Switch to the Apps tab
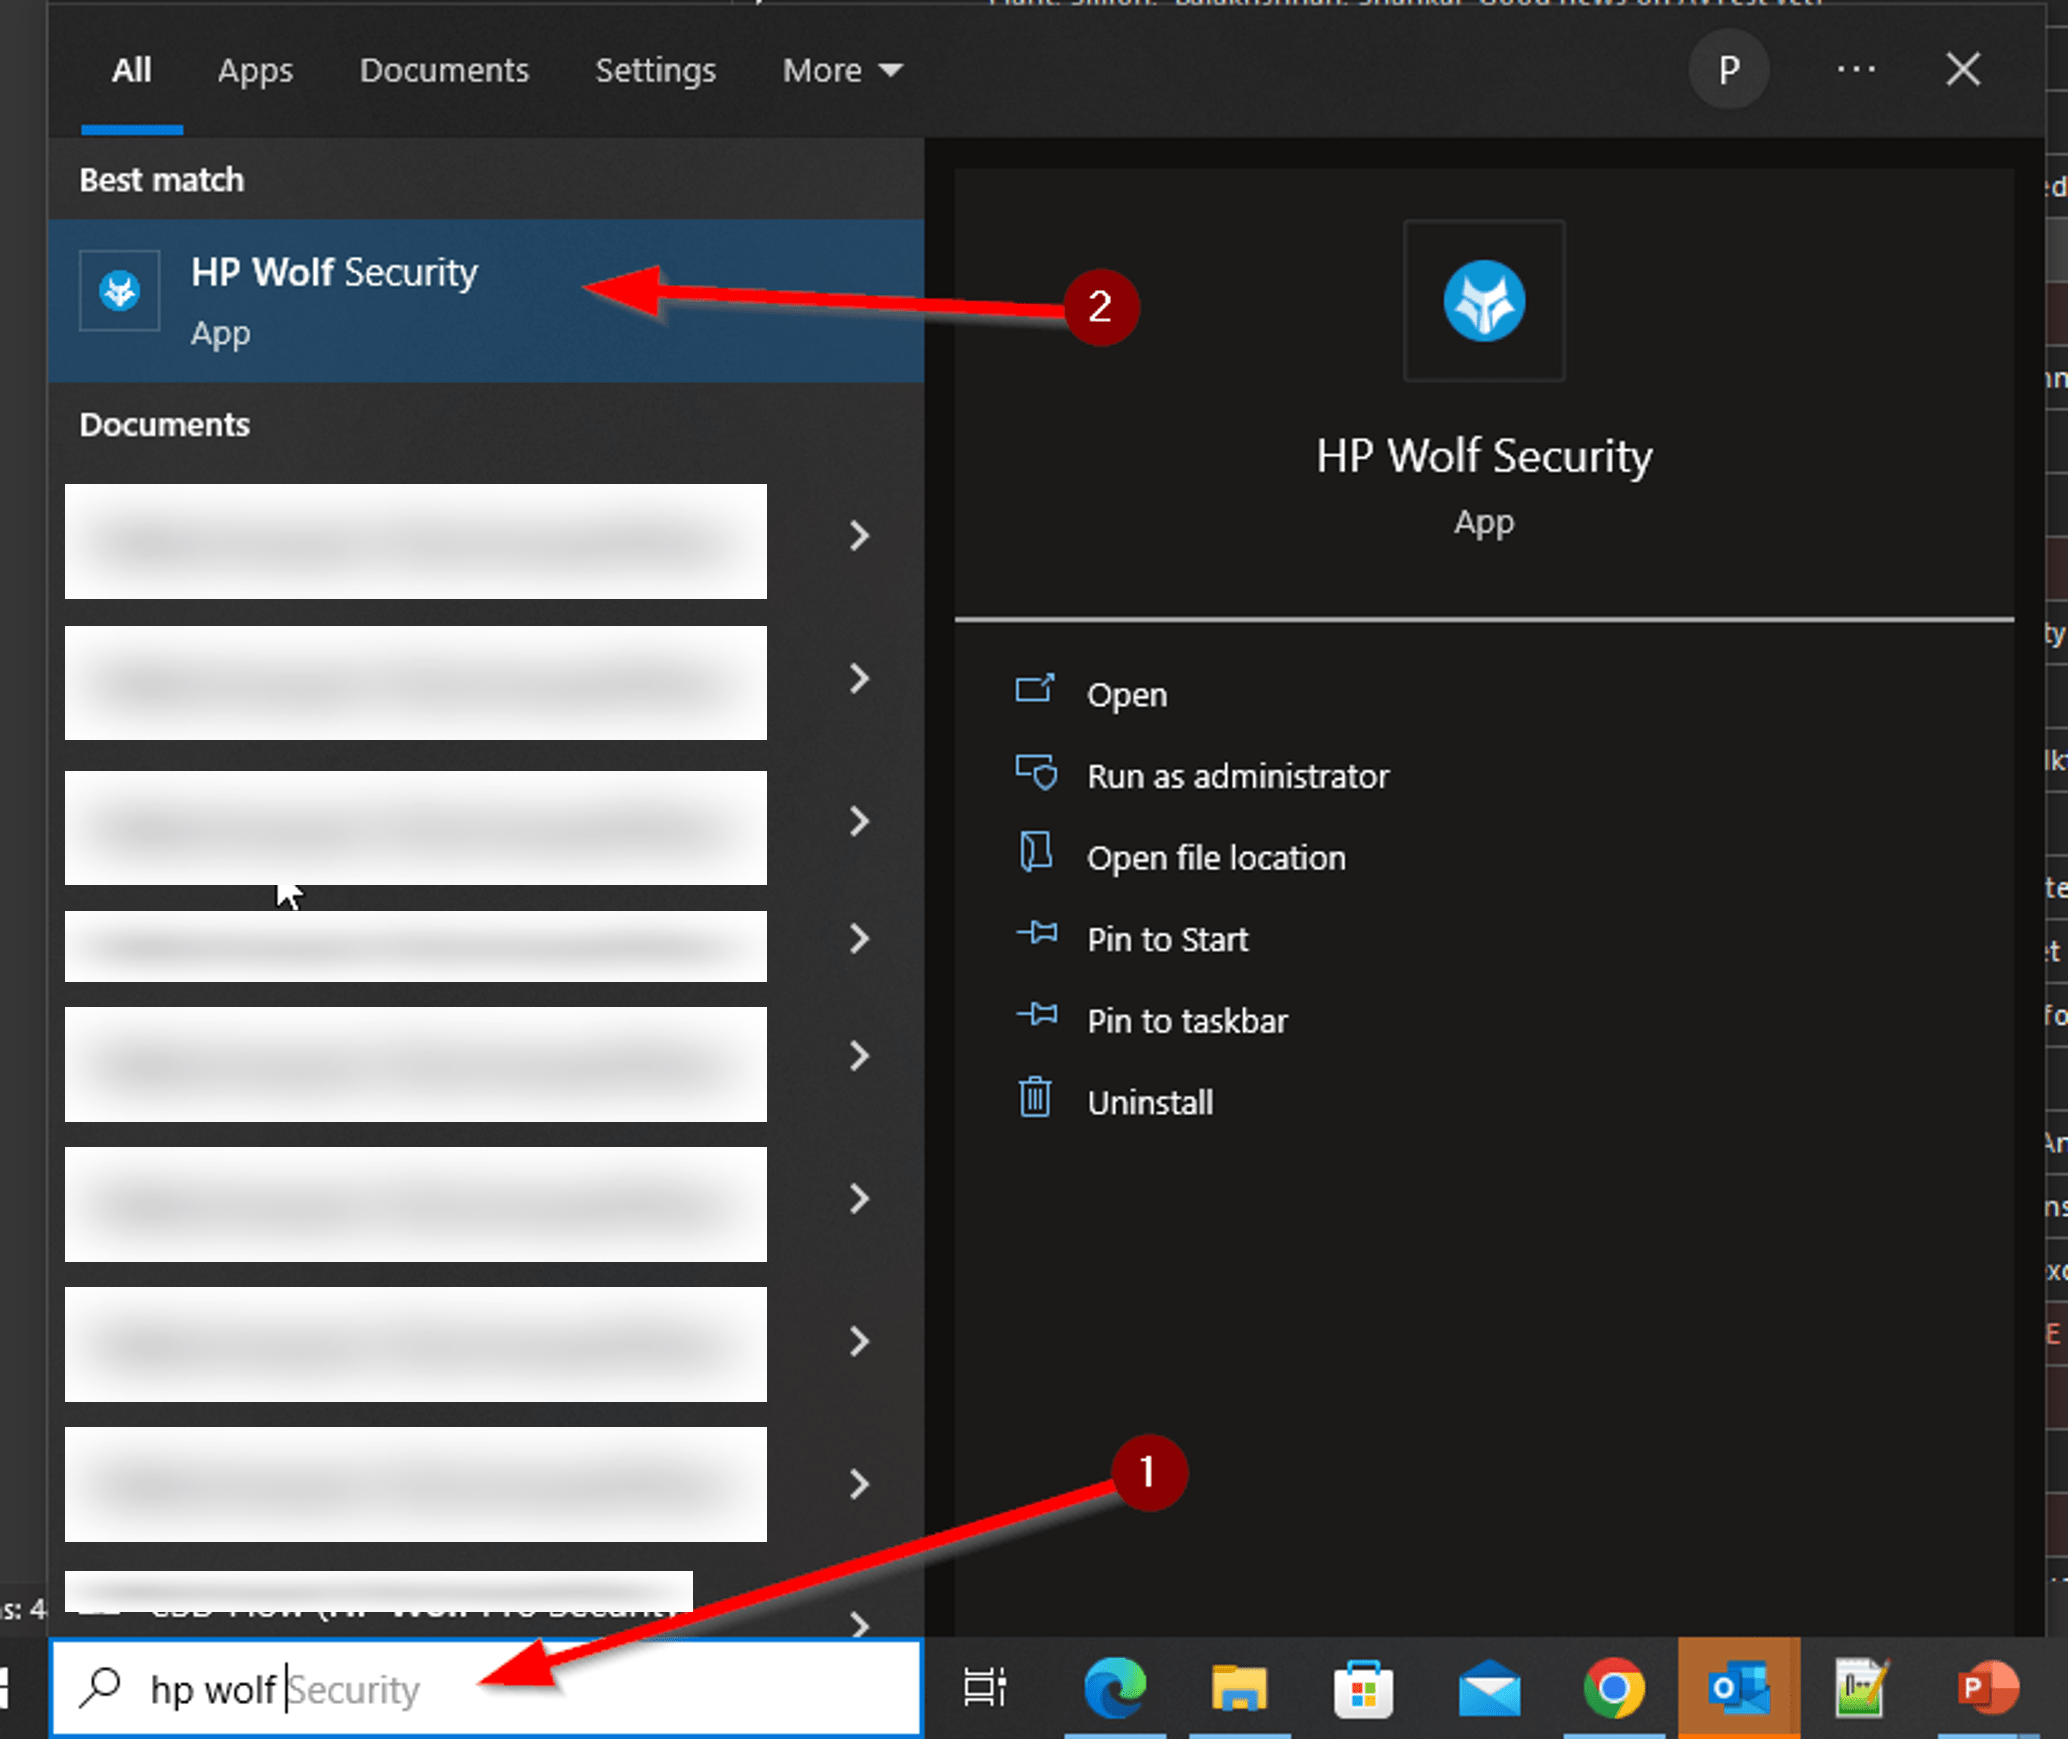 click(x=255, y=70)
